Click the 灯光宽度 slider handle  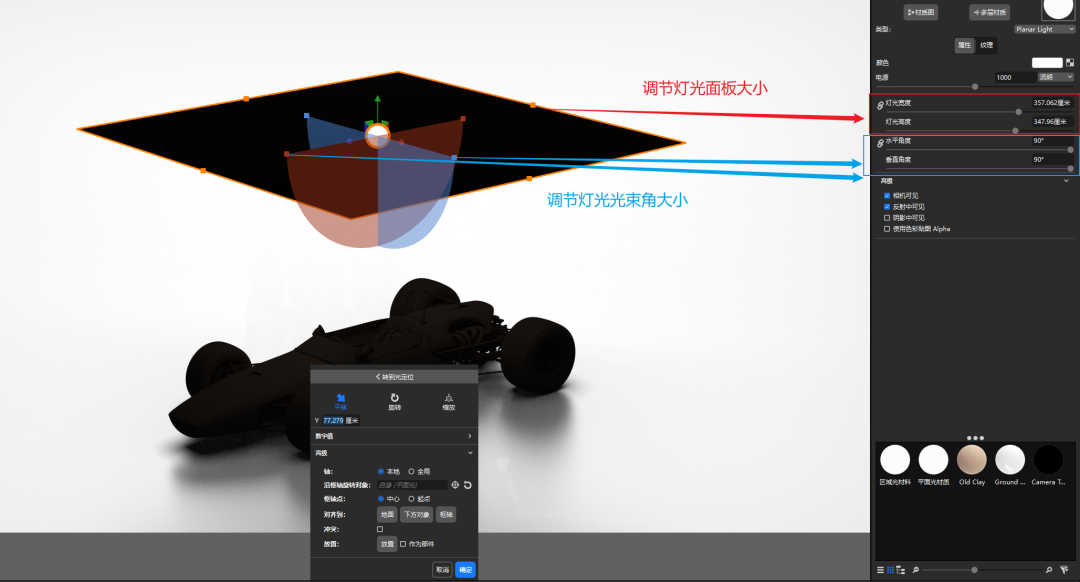(1019, 112)
